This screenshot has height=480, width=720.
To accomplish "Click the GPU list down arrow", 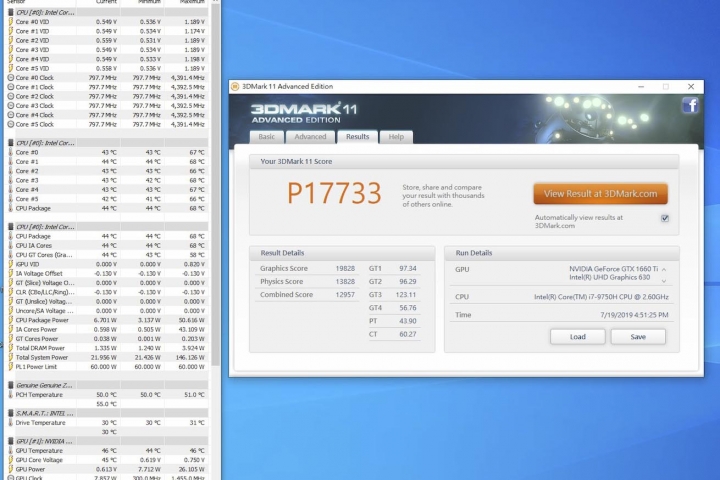I will click(664, 281).
